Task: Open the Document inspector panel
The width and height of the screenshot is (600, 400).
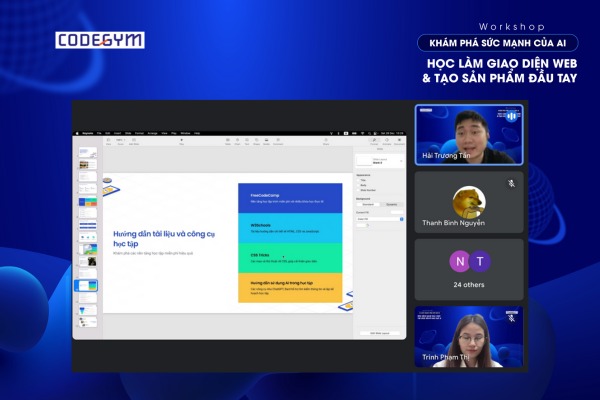Action: (x=399, y=142)
